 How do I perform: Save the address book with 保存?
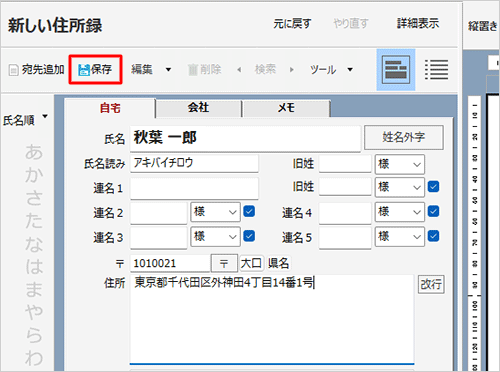(95, 69)
